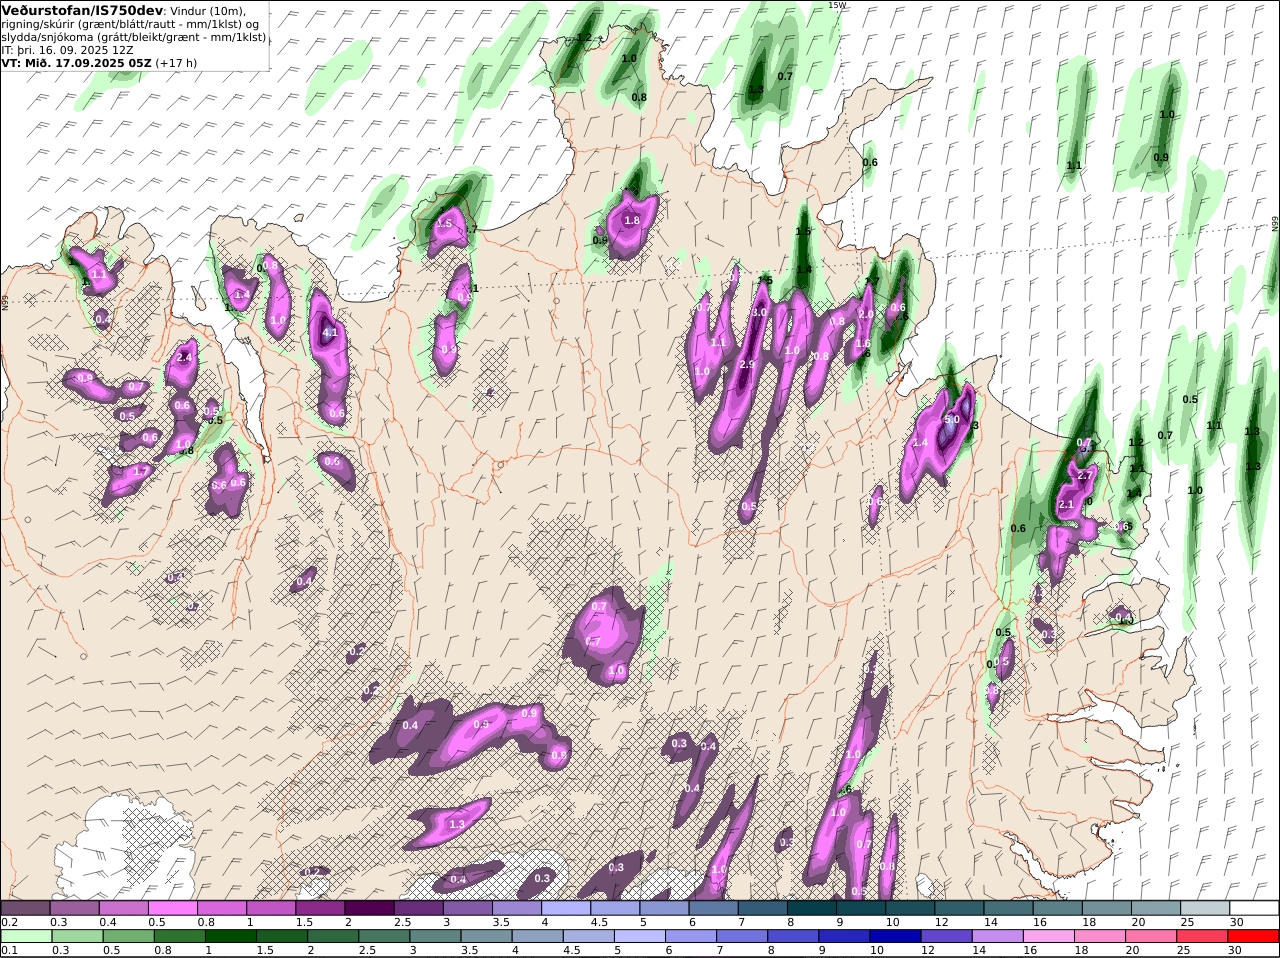Click the 15W longitude label at top
Viewport: 1280px width, 958px height.
click(837, 5)
